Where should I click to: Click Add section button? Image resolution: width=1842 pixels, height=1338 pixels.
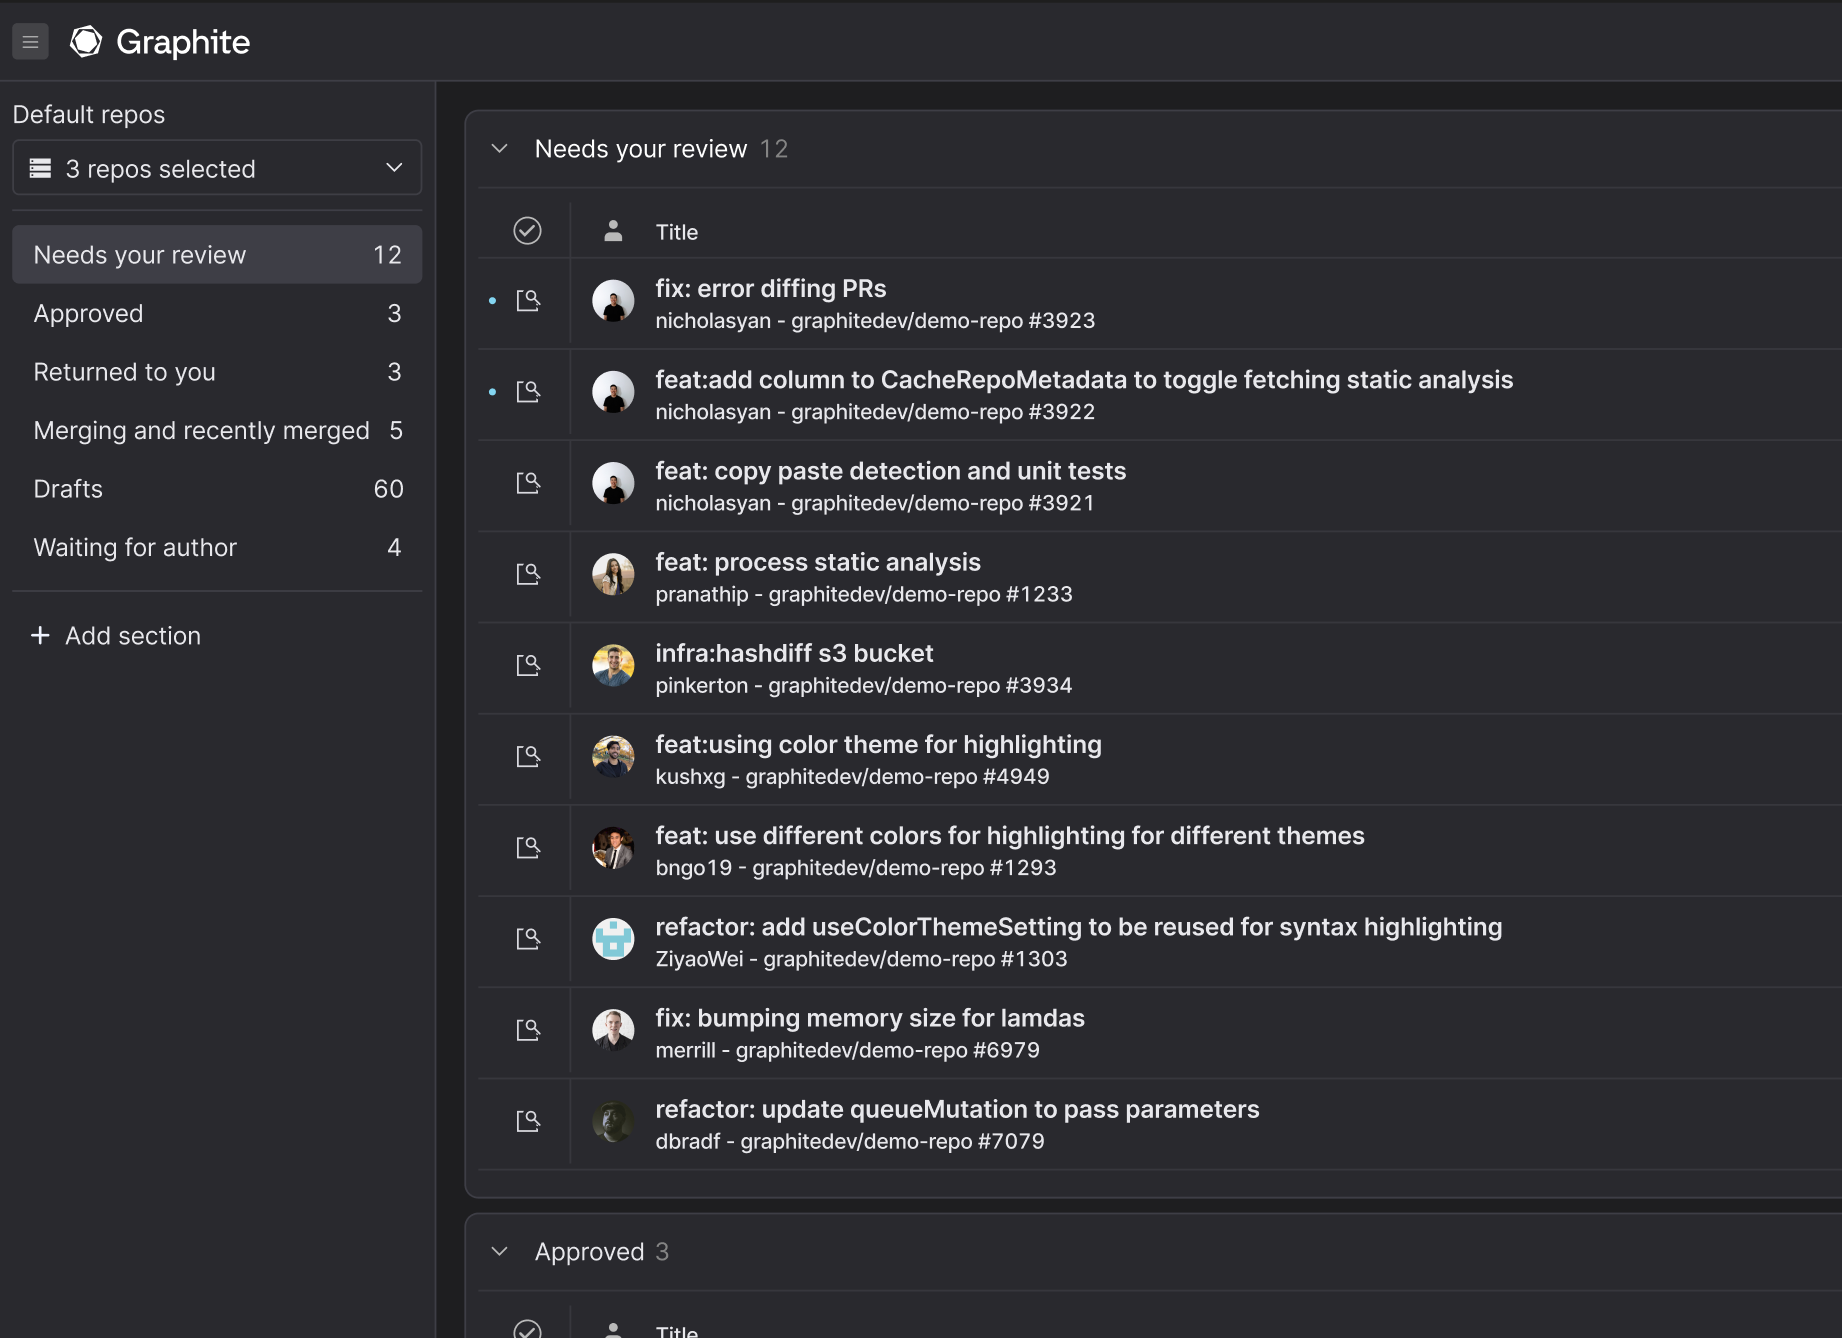pyautogui.click(x=116, y=636)
